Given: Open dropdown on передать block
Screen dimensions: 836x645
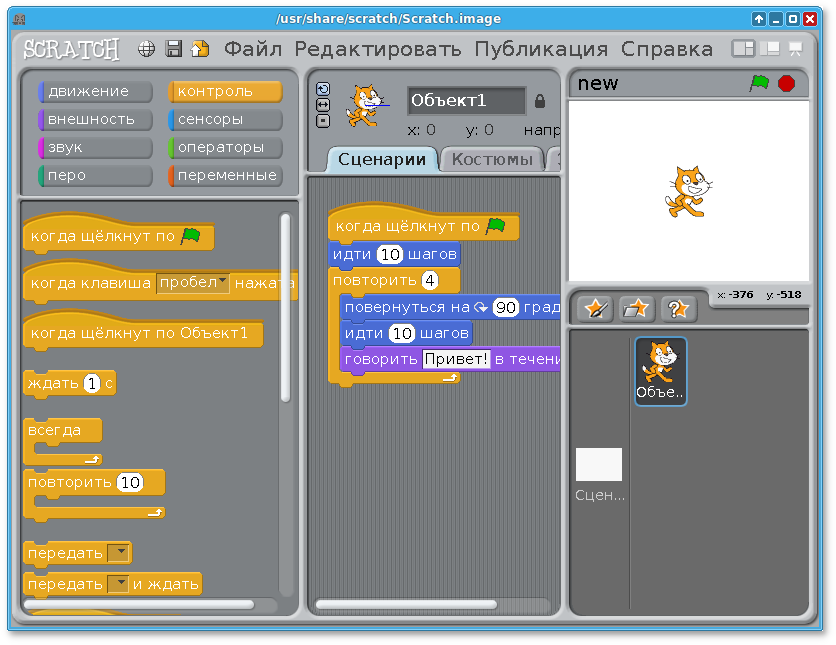Looking at the screenshot, I should click(x=118, y=553).
